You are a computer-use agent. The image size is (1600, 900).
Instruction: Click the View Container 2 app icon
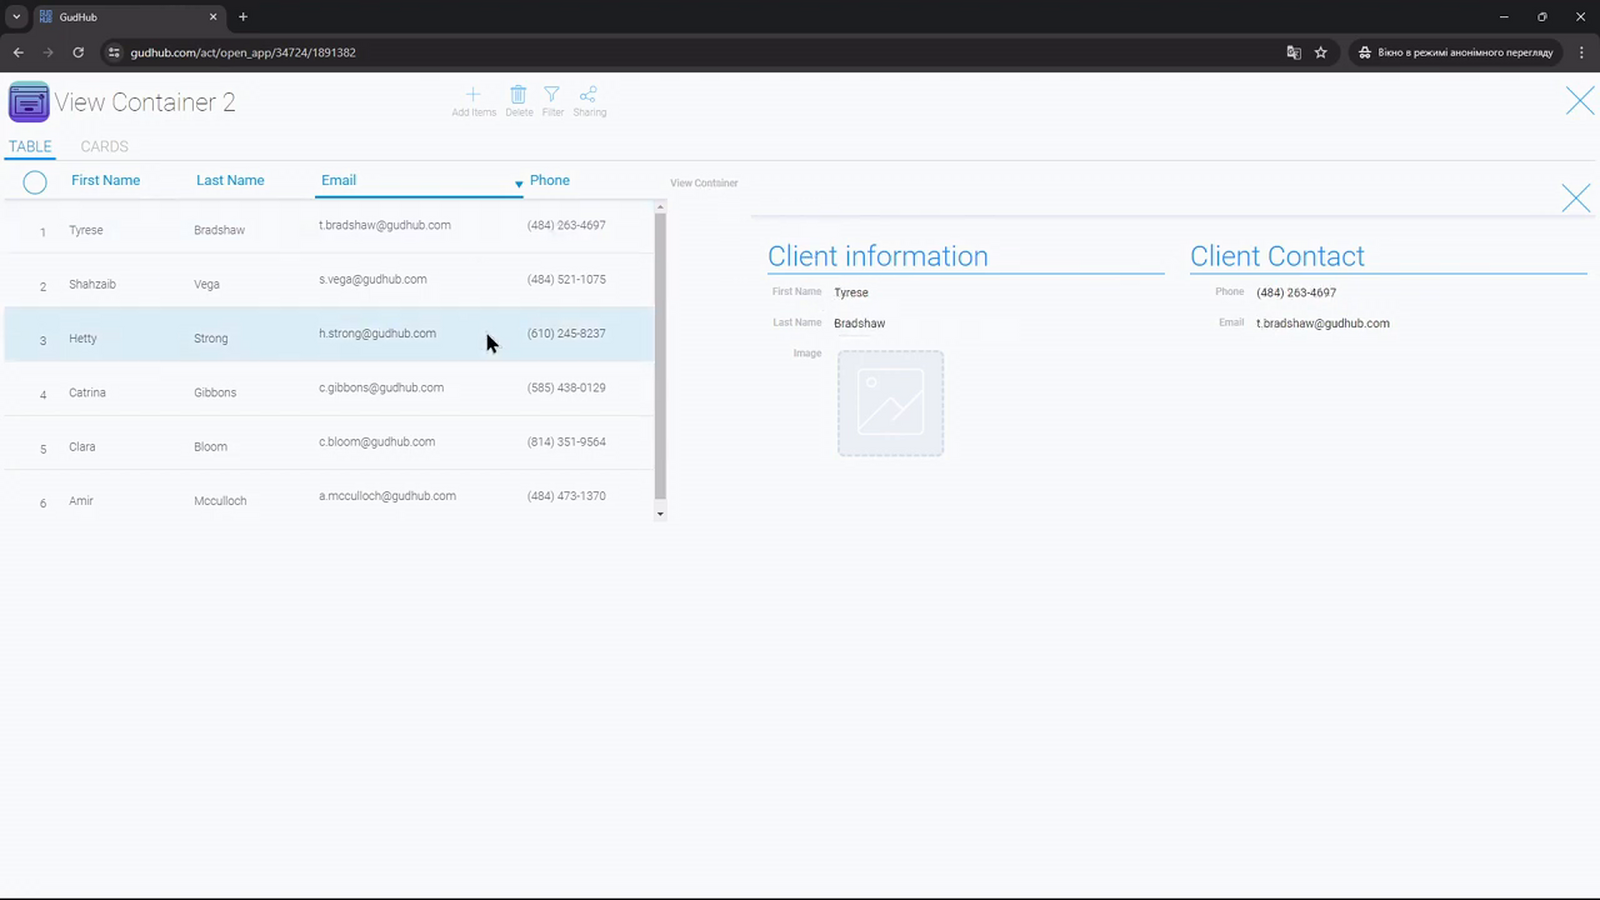(29, 102)
